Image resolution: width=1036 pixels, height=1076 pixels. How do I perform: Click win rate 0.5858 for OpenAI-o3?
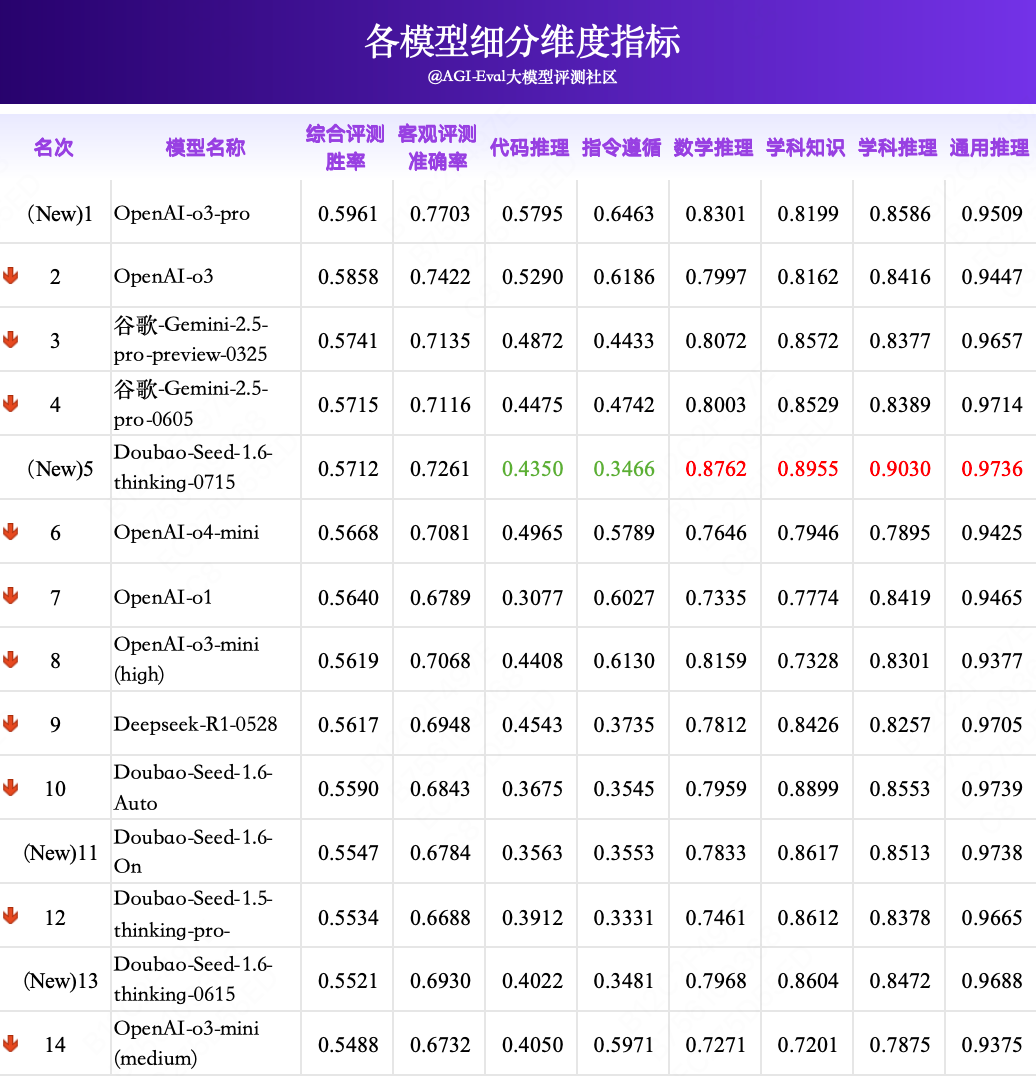(x=348, y=277)
